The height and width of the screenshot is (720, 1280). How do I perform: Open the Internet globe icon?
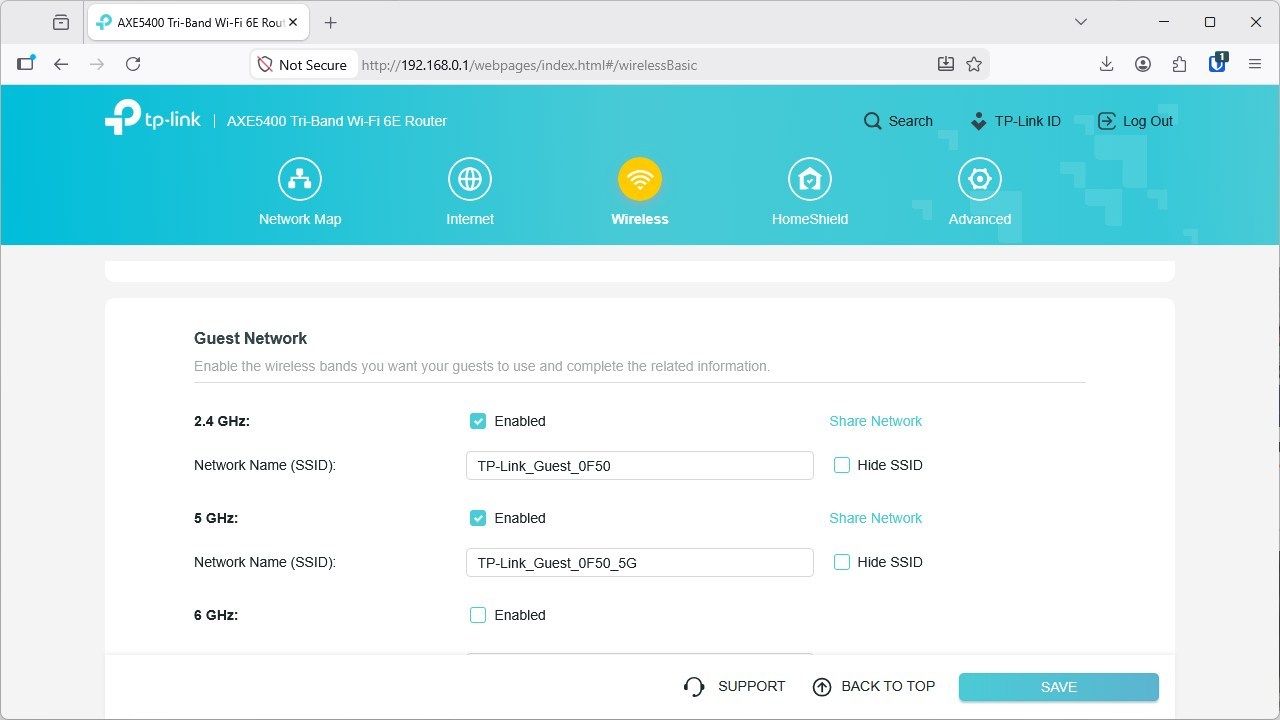click(470, 180)
